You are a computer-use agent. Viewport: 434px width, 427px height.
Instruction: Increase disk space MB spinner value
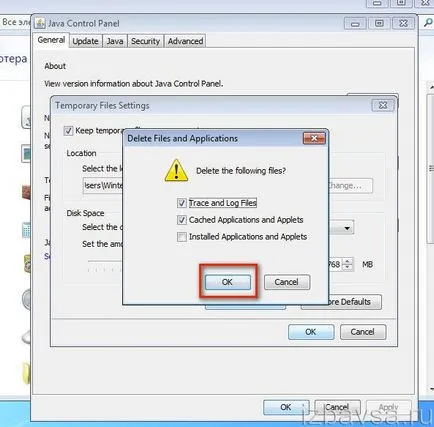click(x=348, y=261)
